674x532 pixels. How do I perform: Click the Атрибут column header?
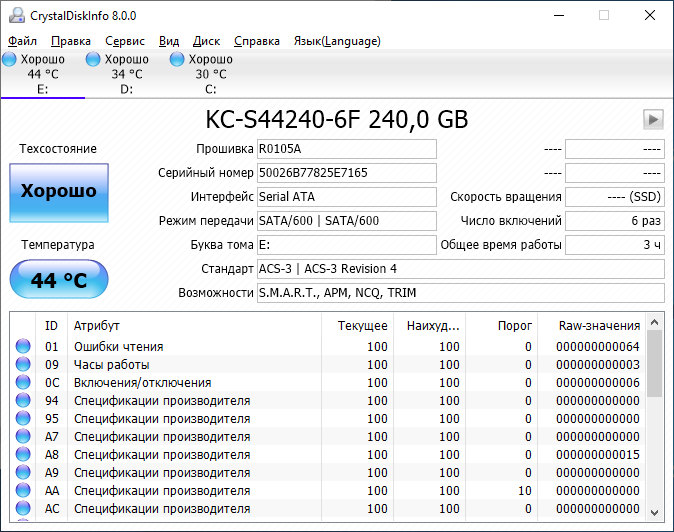coord(194,326)
